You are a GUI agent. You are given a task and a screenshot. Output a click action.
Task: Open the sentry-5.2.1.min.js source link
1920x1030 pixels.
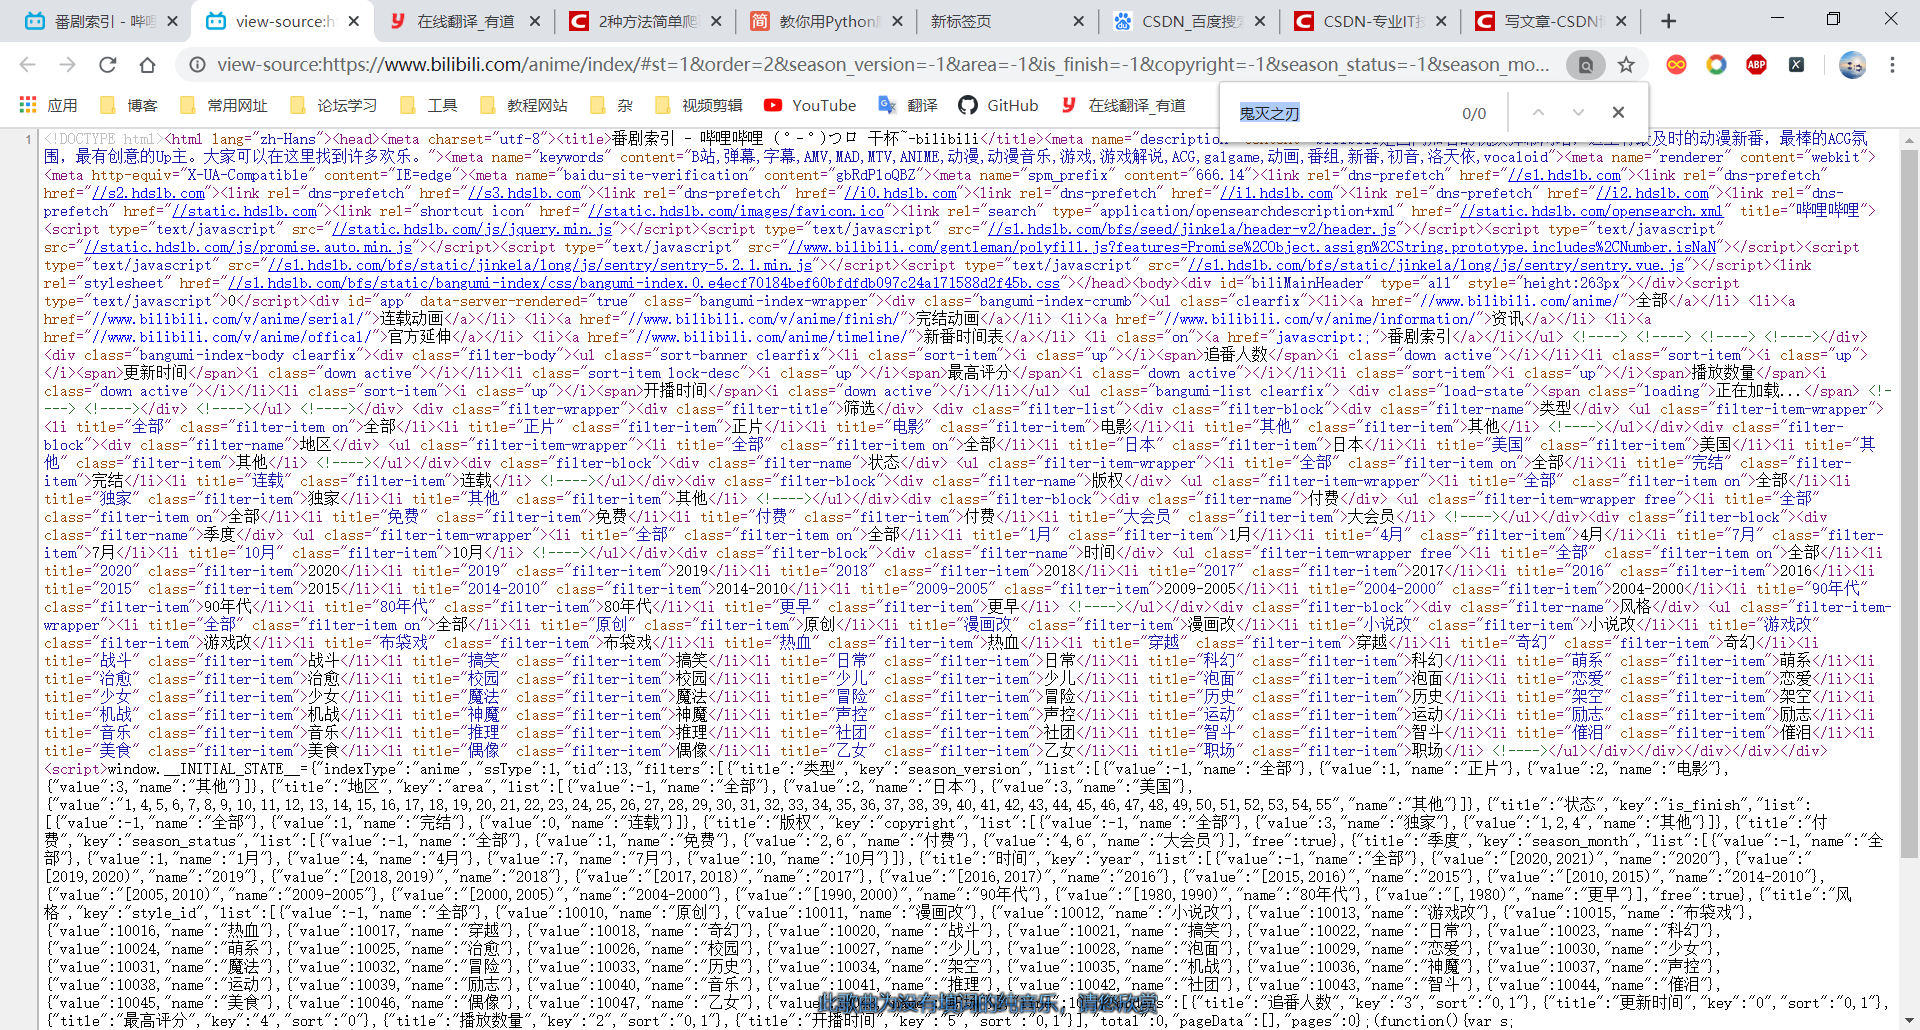pos(540,265)
